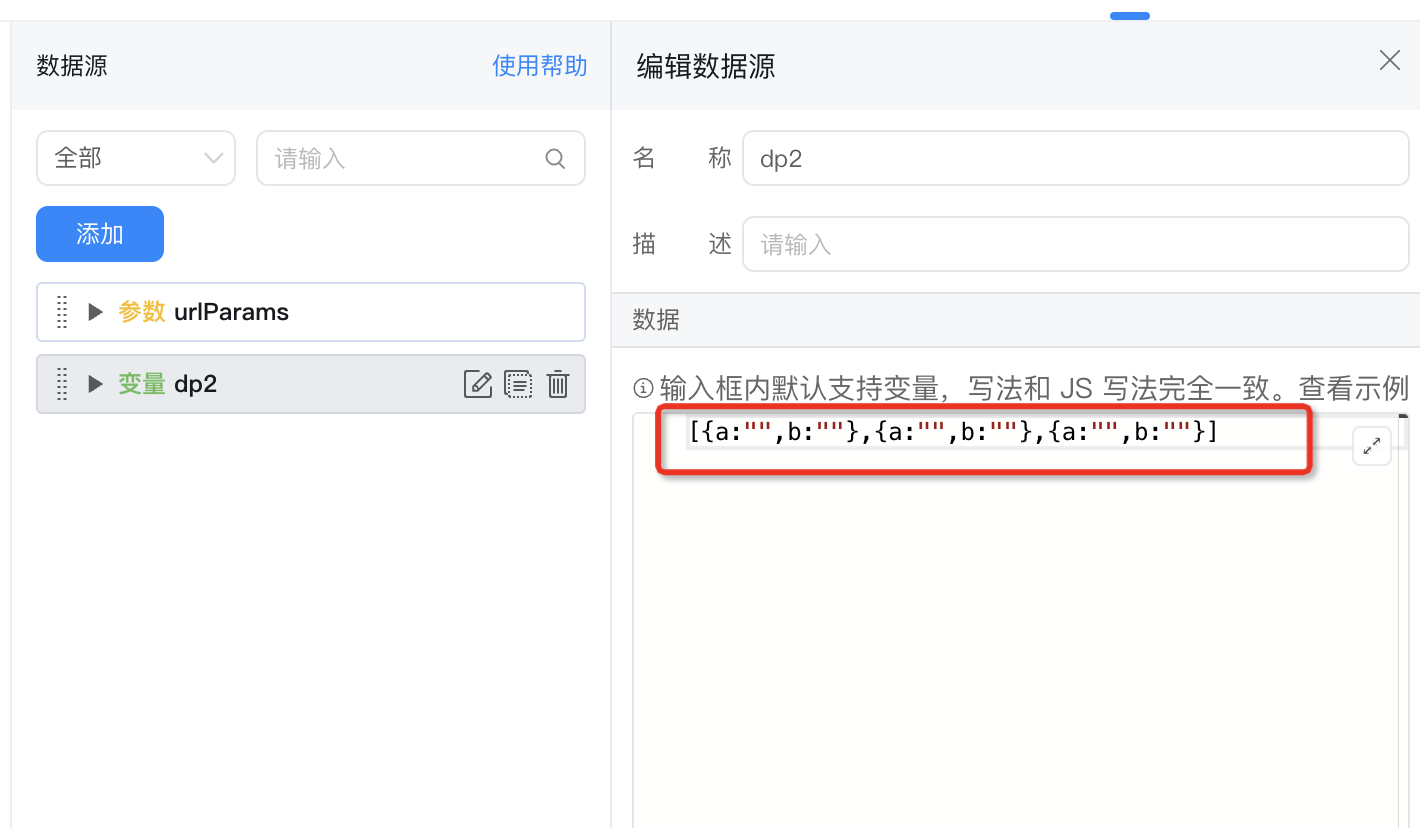This screenshot has height=828, width=1420.
Task: Delete the dp2 variable with trash icon
Action: [558, 384]
